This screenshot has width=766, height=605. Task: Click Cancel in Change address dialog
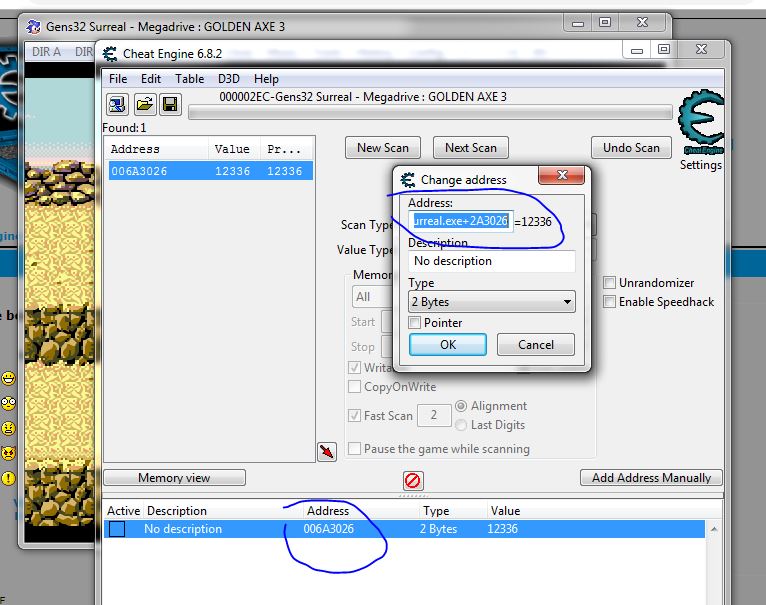[535, 345]
